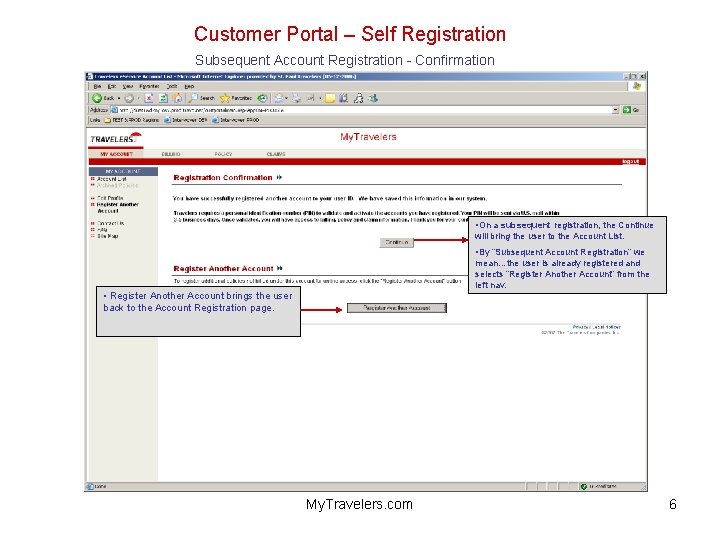Click the arrow icon beside Register Another Account heading
720x540 pixels.
pyautogui.click(x=280, y=268)
